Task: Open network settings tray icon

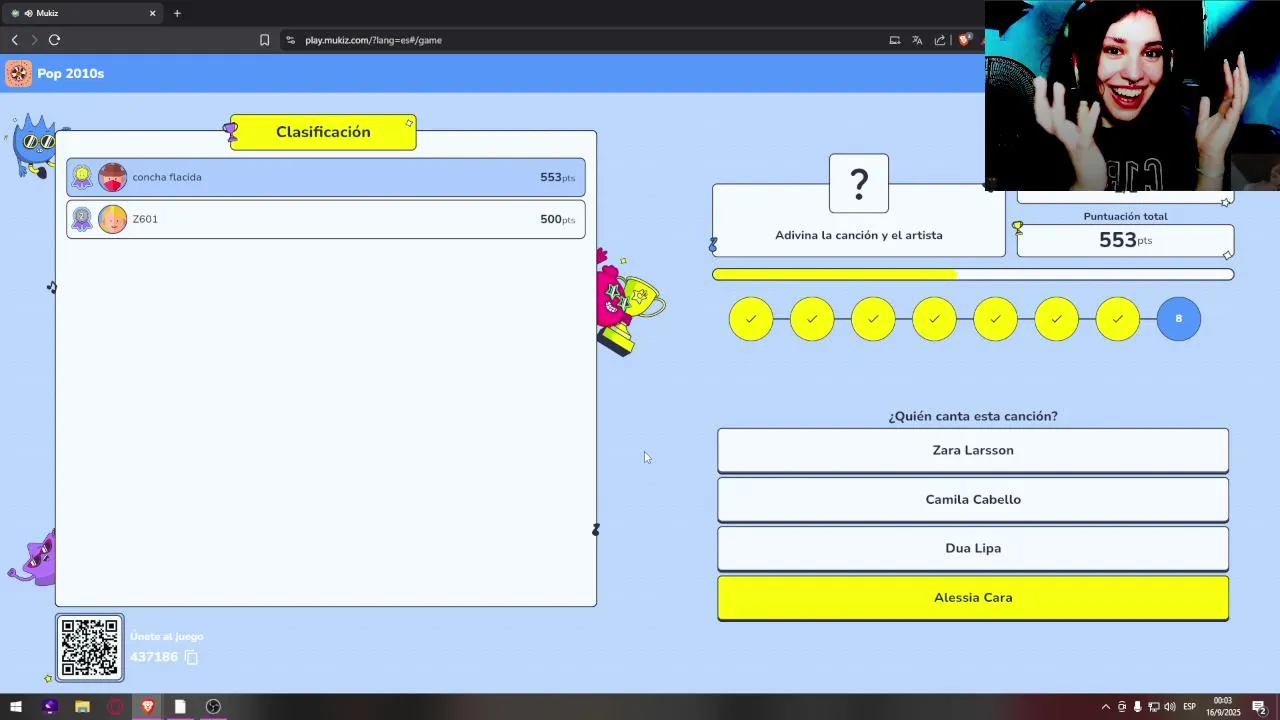Action: pos(1153,707)
